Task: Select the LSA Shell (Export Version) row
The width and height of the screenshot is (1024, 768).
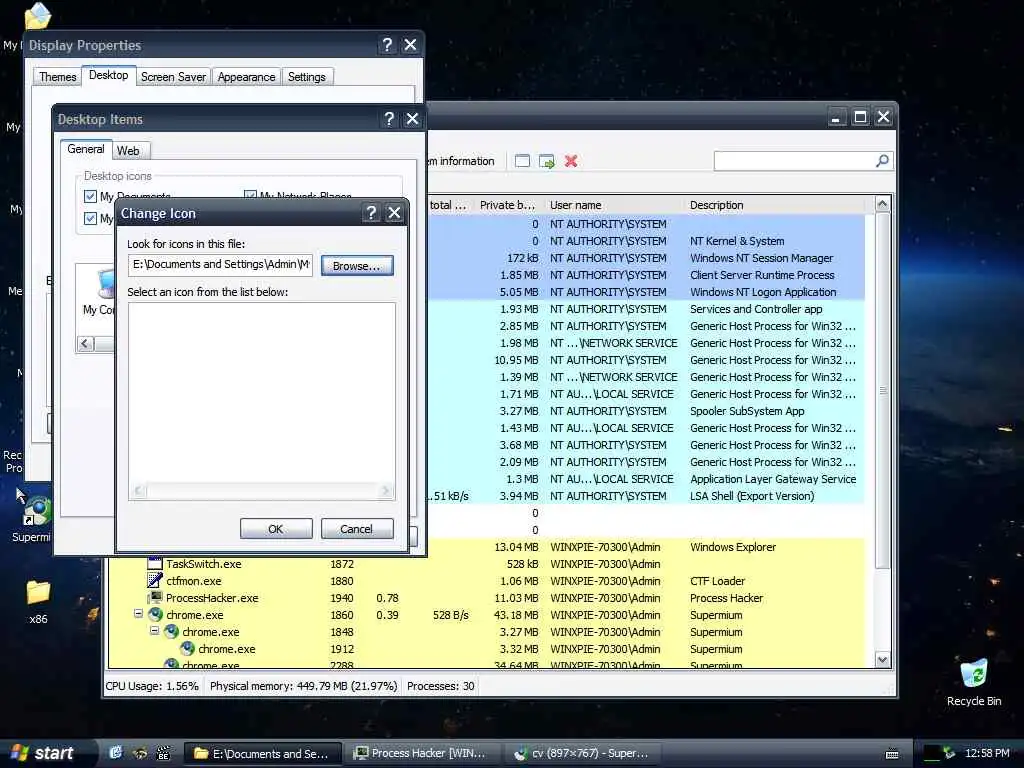Action: tap(752, 496)
